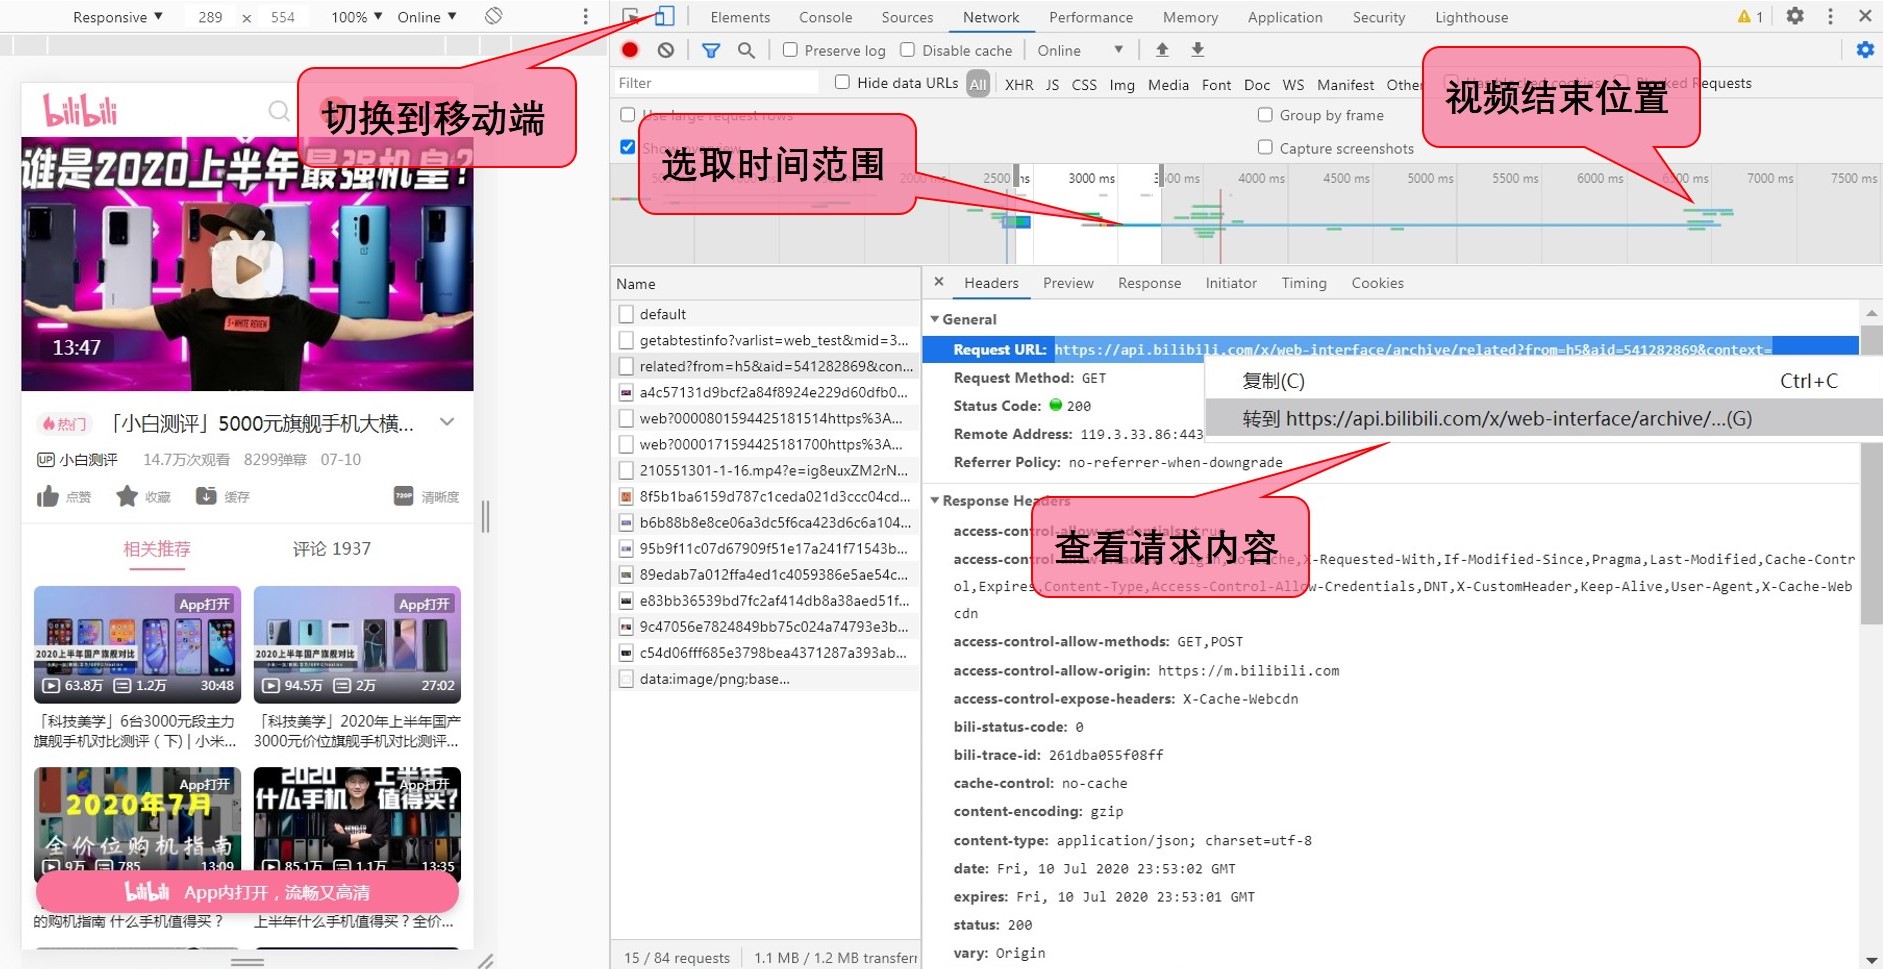Click the rotate screen icon
The height and width of the screenshot is (969, 1883).
point(493,16)
